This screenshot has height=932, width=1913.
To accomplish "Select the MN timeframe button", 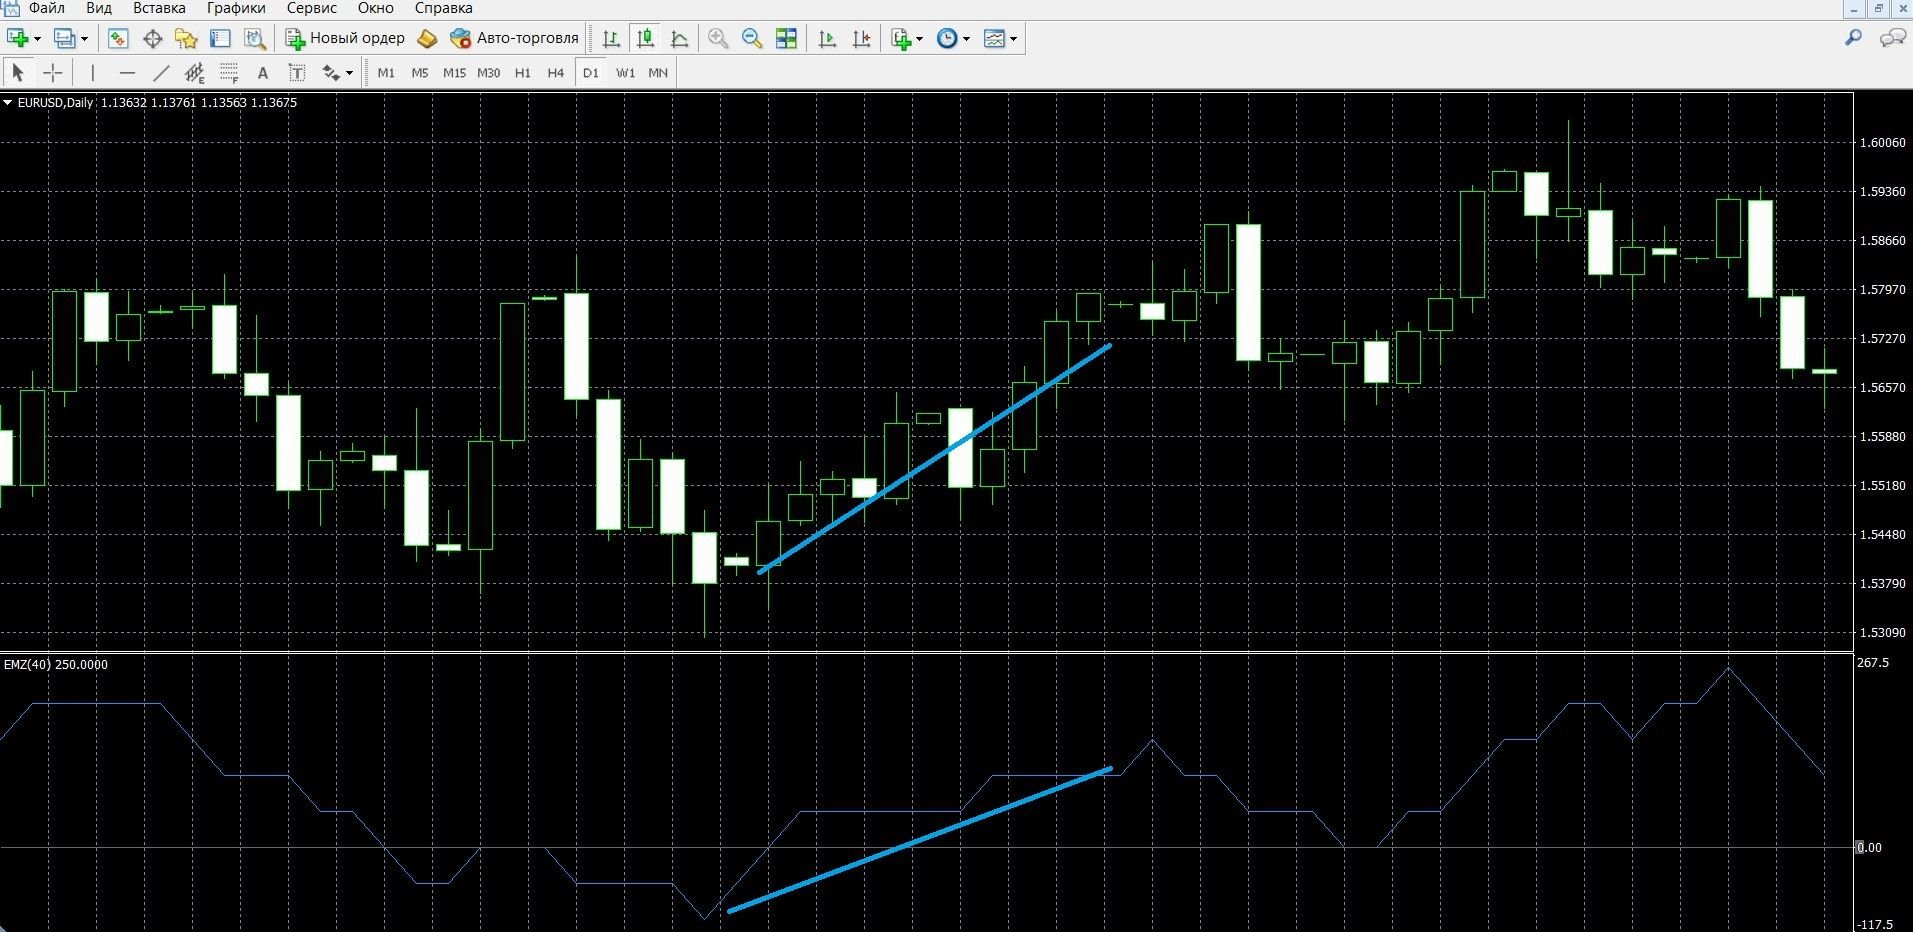I will [658, 73].
